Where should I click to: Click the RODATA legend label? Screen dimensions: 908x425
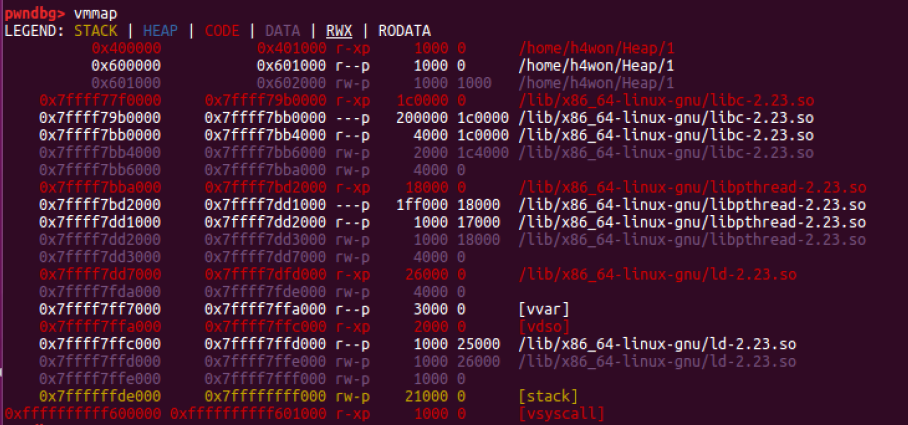tap(405, 31)
